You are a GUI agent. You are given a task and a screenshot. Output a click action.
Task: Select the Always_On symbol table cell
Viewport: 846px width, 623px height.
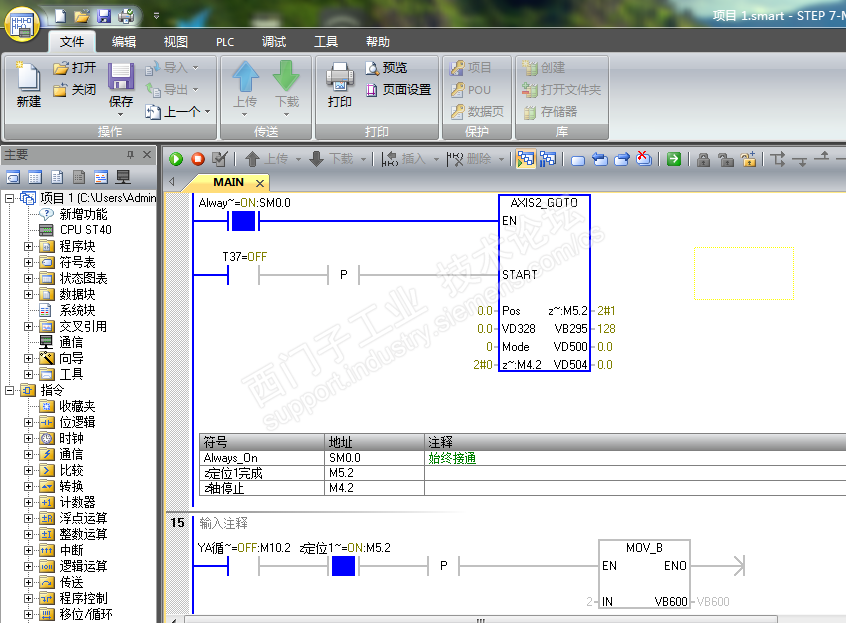click(x=262, y=458)
